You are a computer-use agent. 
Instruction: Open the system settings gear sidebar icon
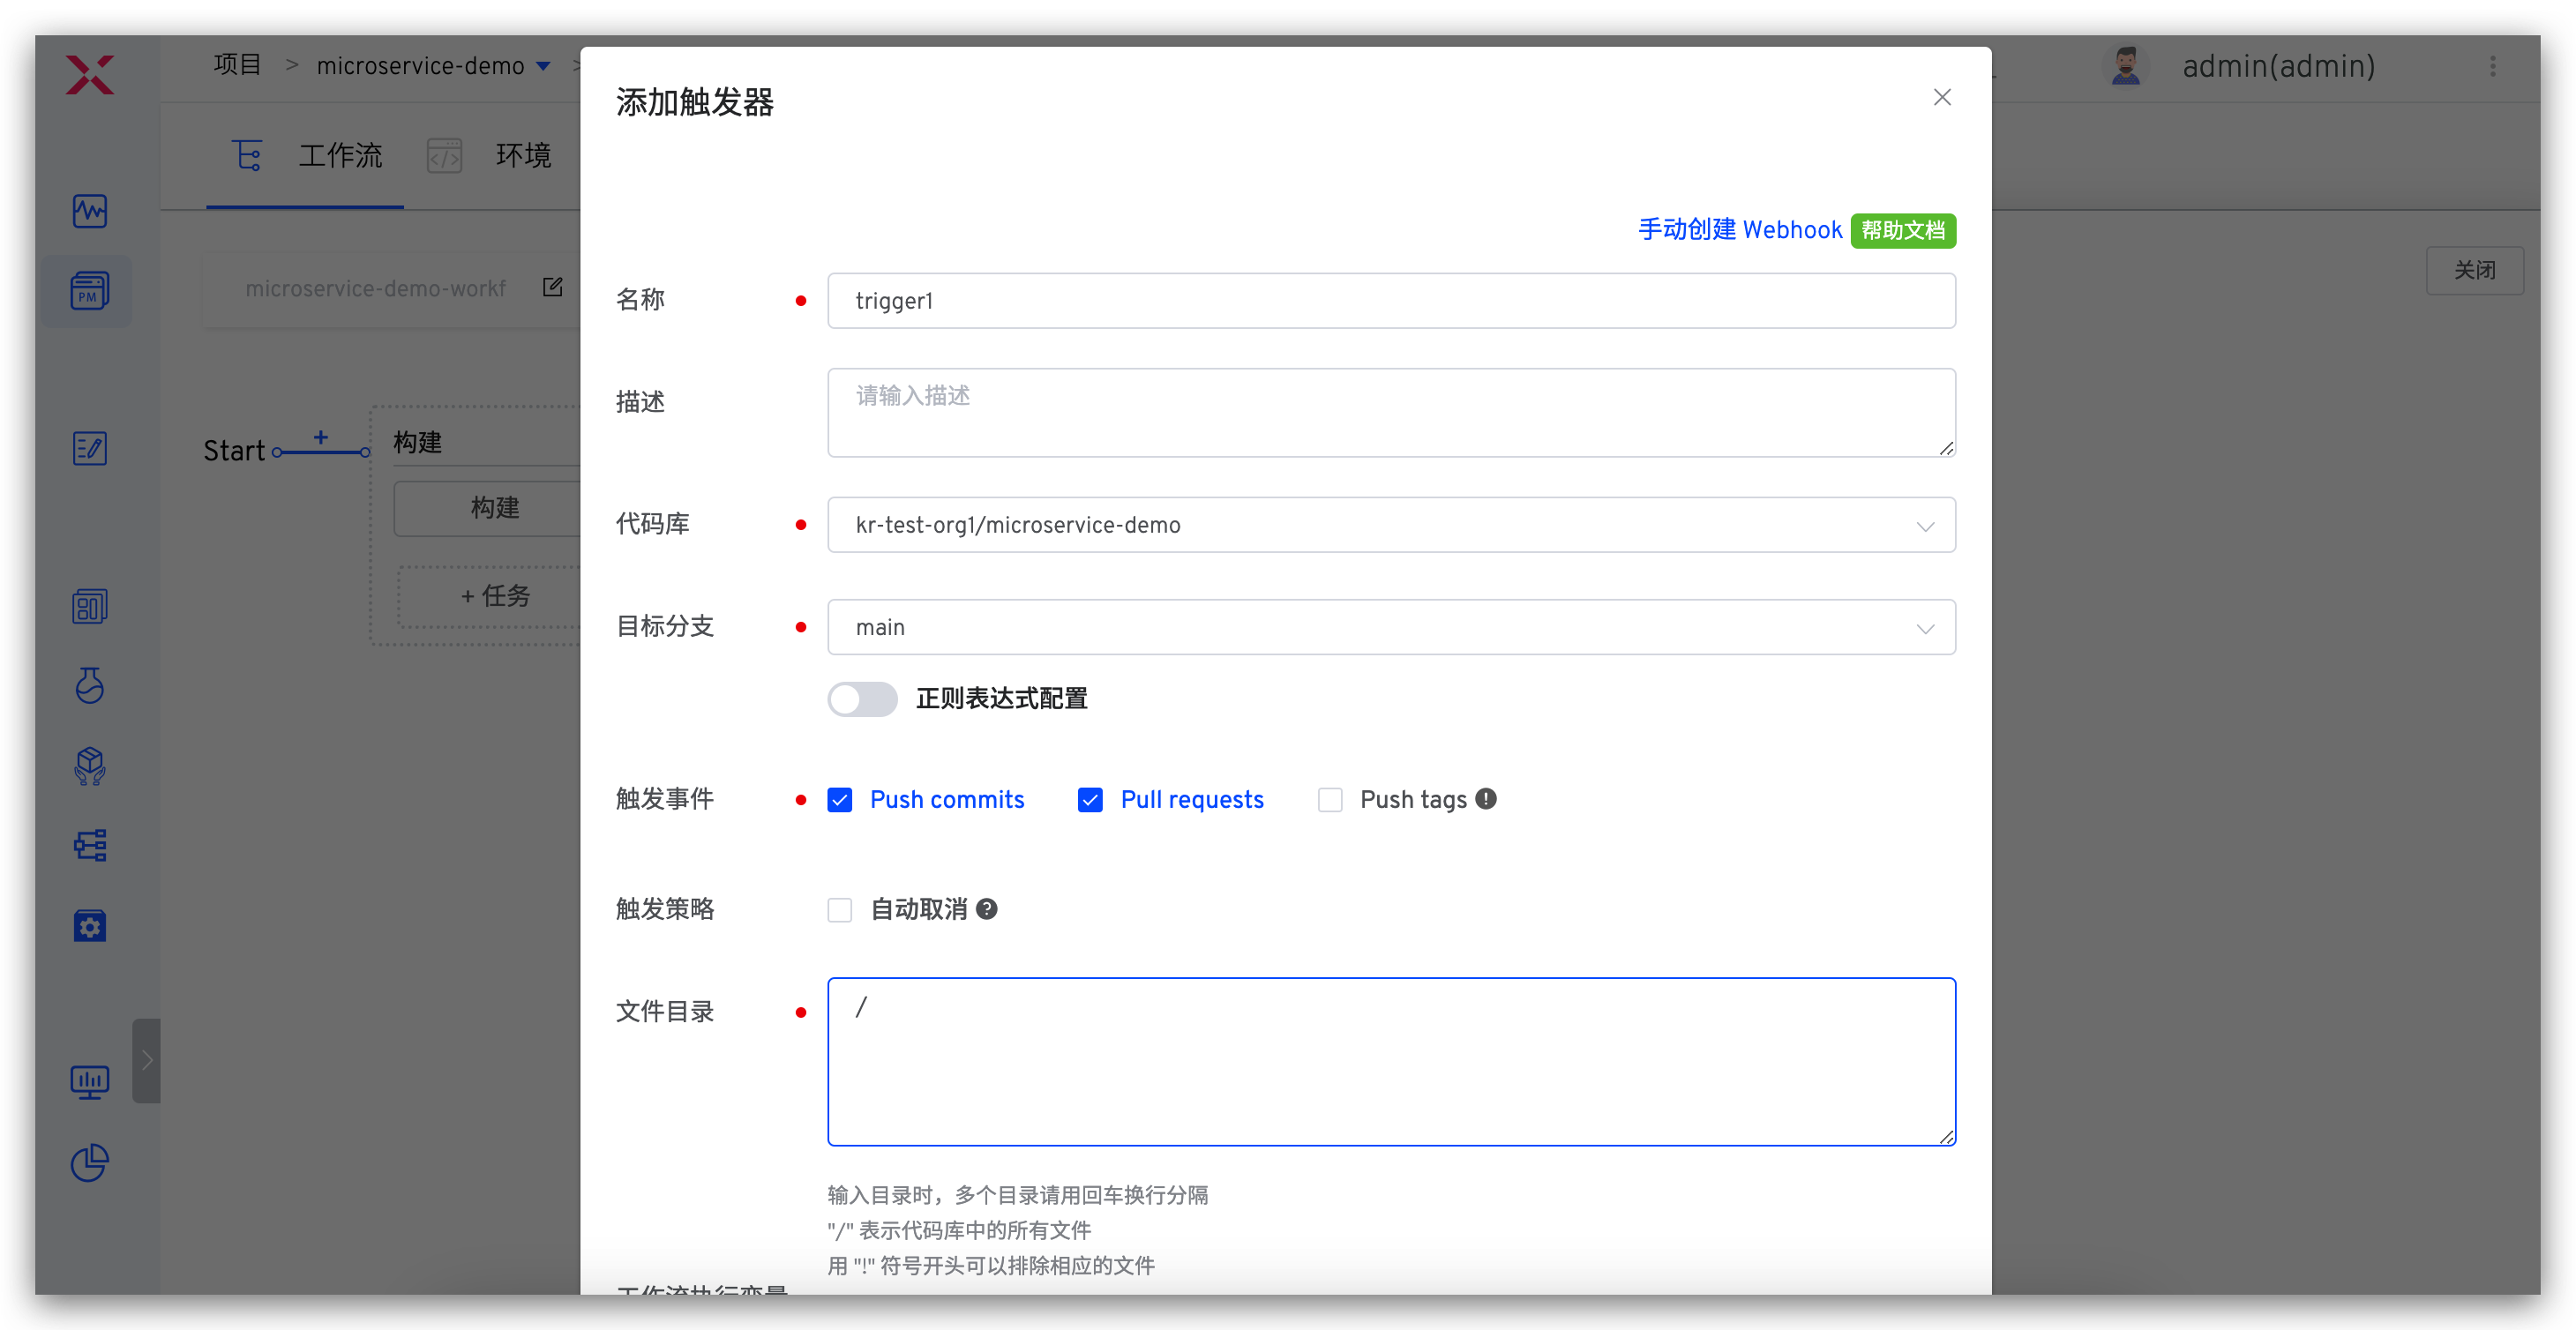click(x=90, y=926)
